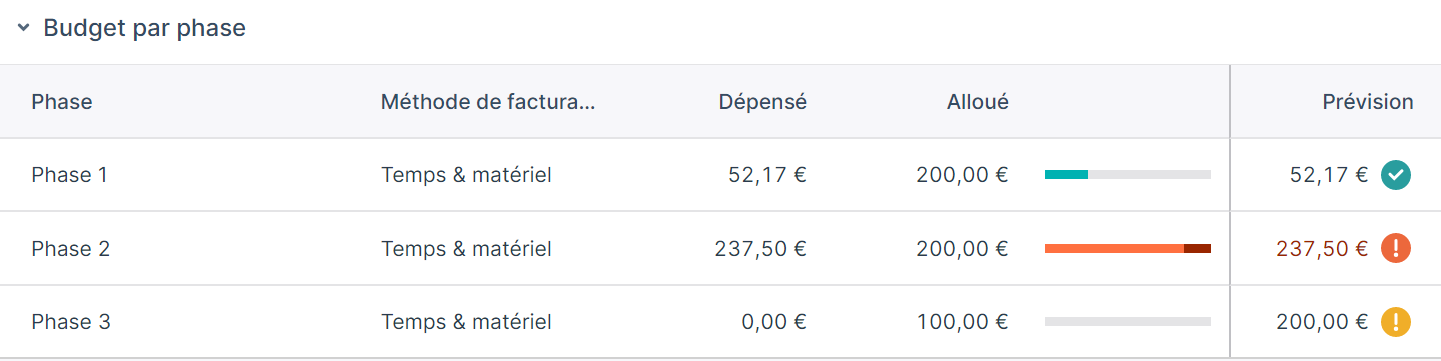Select Phase 1 allocated amount 200,00 €
1441x361 pixels.
point(962,175)
